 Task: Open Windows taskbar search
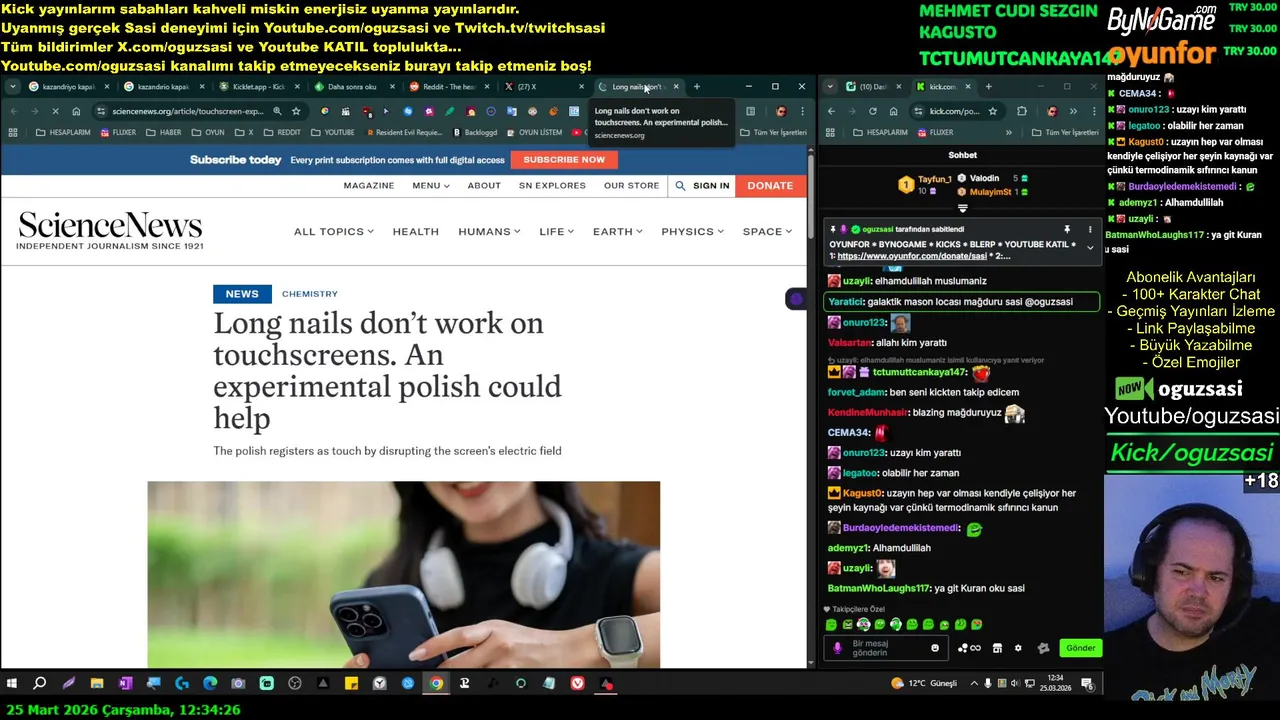click(40, 684)
